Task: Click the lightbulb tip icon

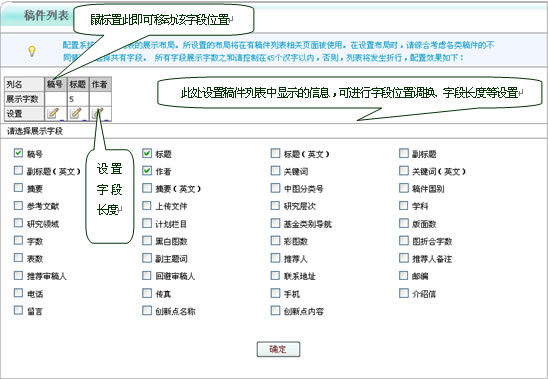Action: 32,51
